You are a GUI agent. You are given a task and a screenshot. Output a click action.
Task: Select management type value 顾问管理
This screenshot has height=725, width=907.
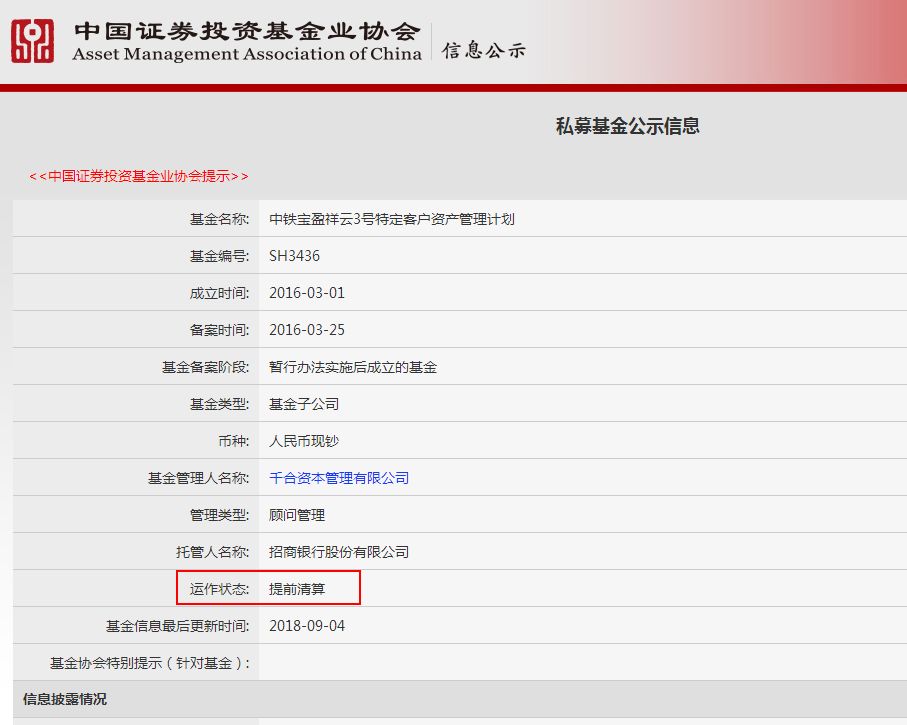pos(297,515)
